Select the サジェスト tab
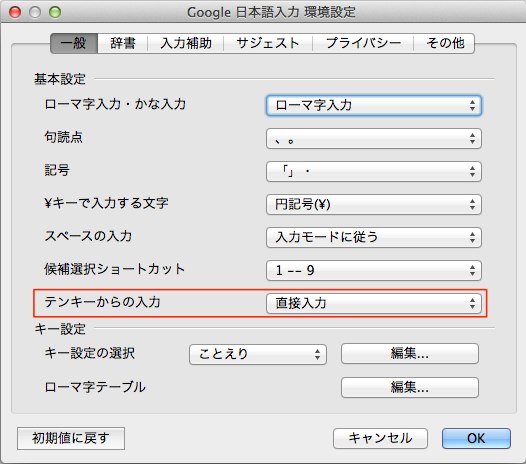The width and height of the screenshot is (526, 464). click(x=268, y=43)
